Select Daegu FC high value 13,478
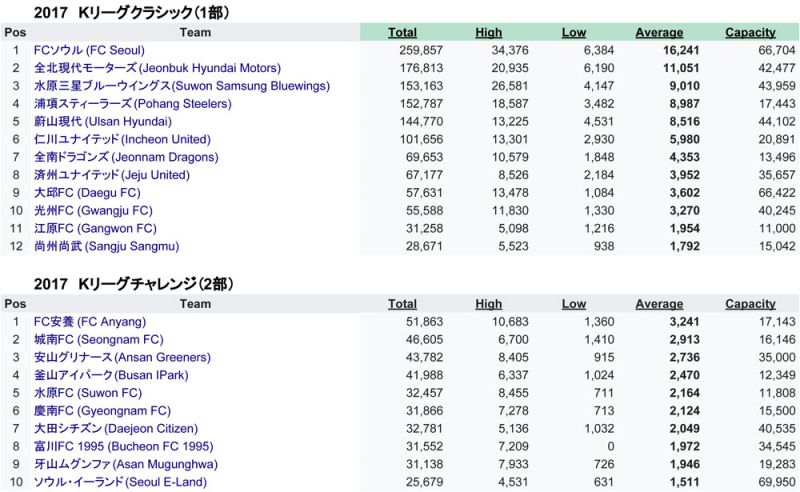The width and height of the screenshot is (800, 492). click(510, 193)
